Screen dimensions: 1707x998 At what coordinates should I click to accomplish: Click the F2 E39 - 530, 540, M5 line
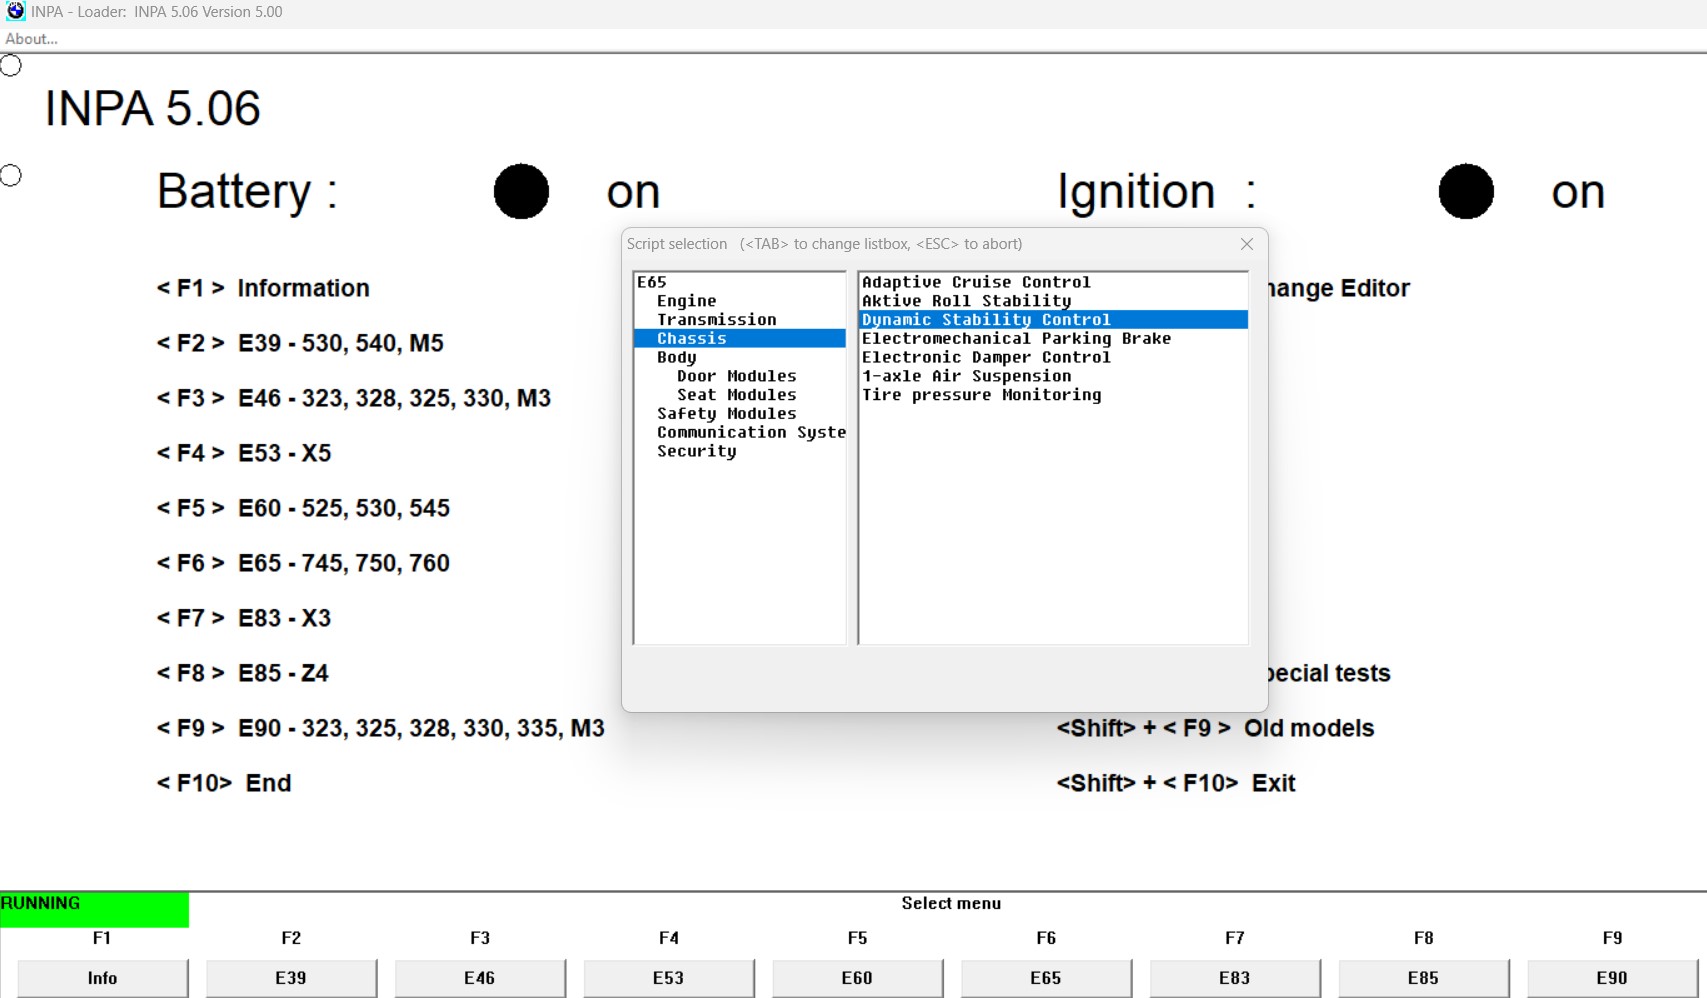[300, 343]
